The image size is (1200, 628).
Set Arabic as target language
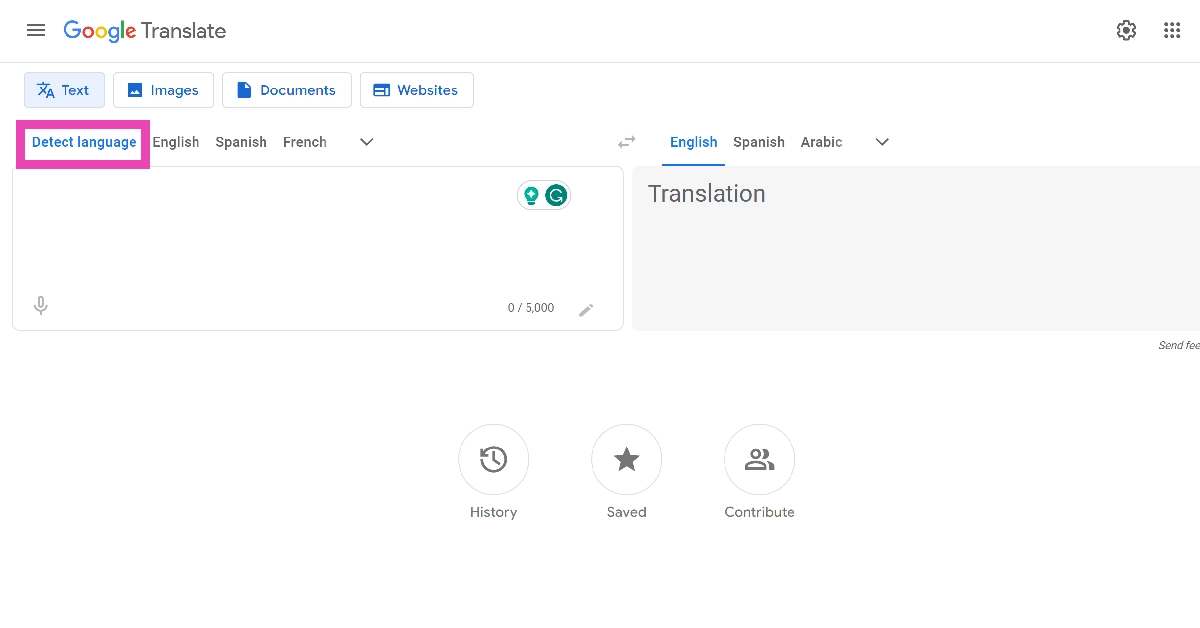[x=821, y=142]
